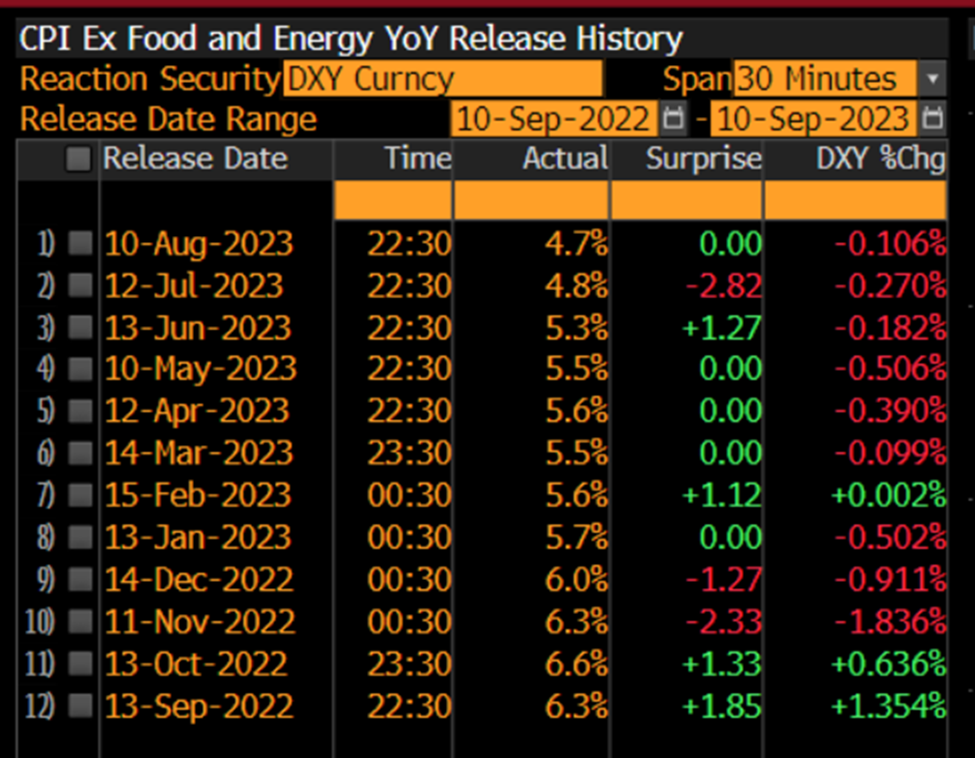Click the Reaction Security DXY Curncy field

(x=443, y=79)
